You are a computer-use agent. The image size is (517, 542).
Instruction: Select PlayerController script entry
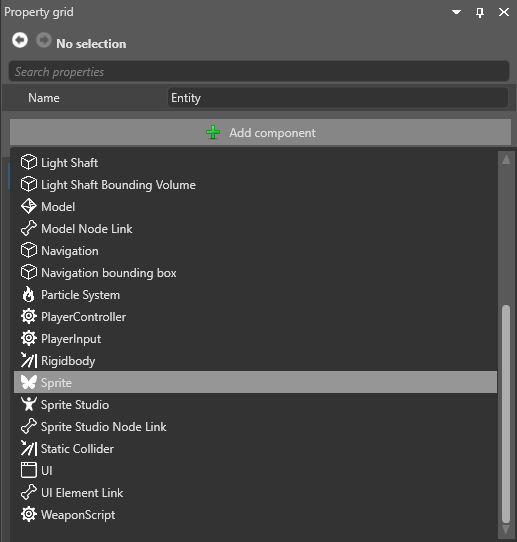255,317
